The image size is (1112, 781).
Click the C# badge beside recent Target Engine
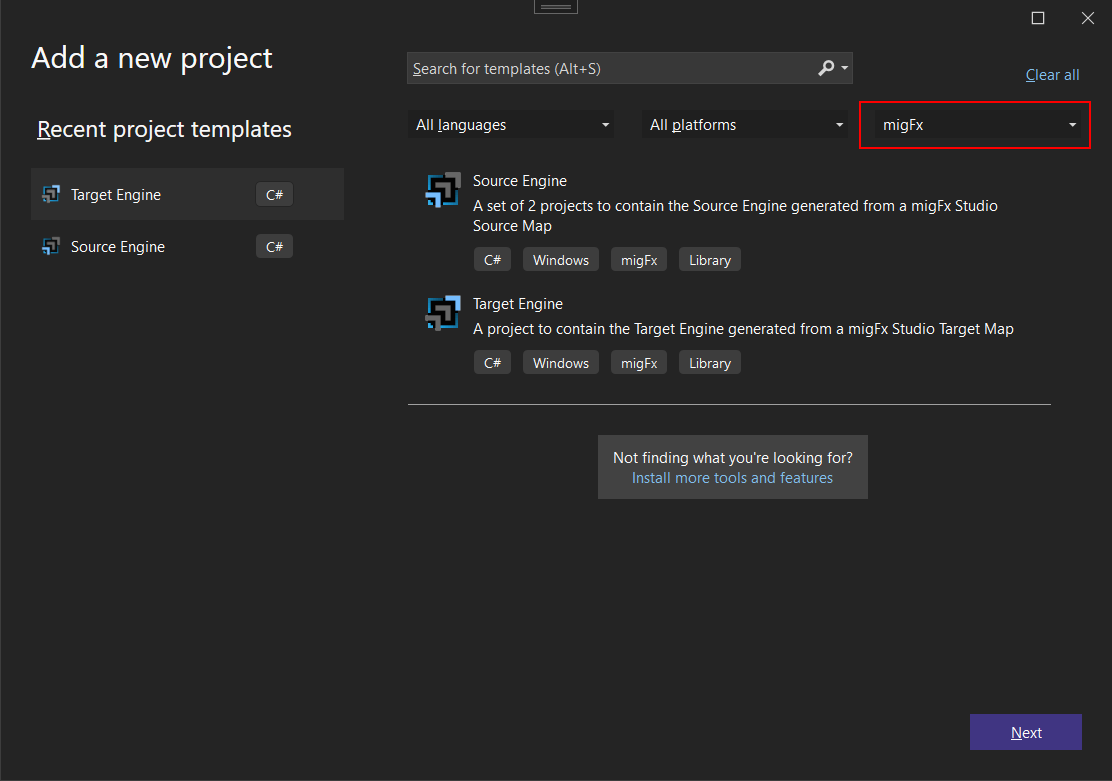tap(274, 194)
